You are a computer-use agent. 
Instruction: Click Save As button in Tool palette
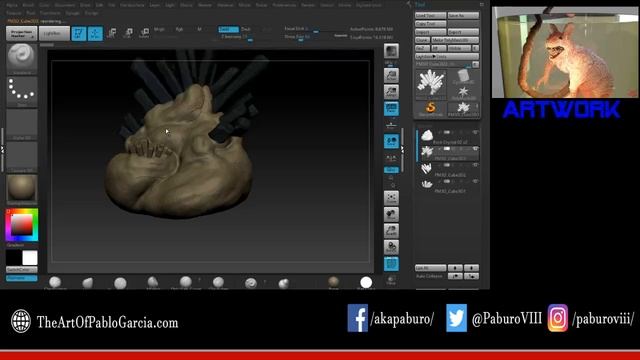463,16
